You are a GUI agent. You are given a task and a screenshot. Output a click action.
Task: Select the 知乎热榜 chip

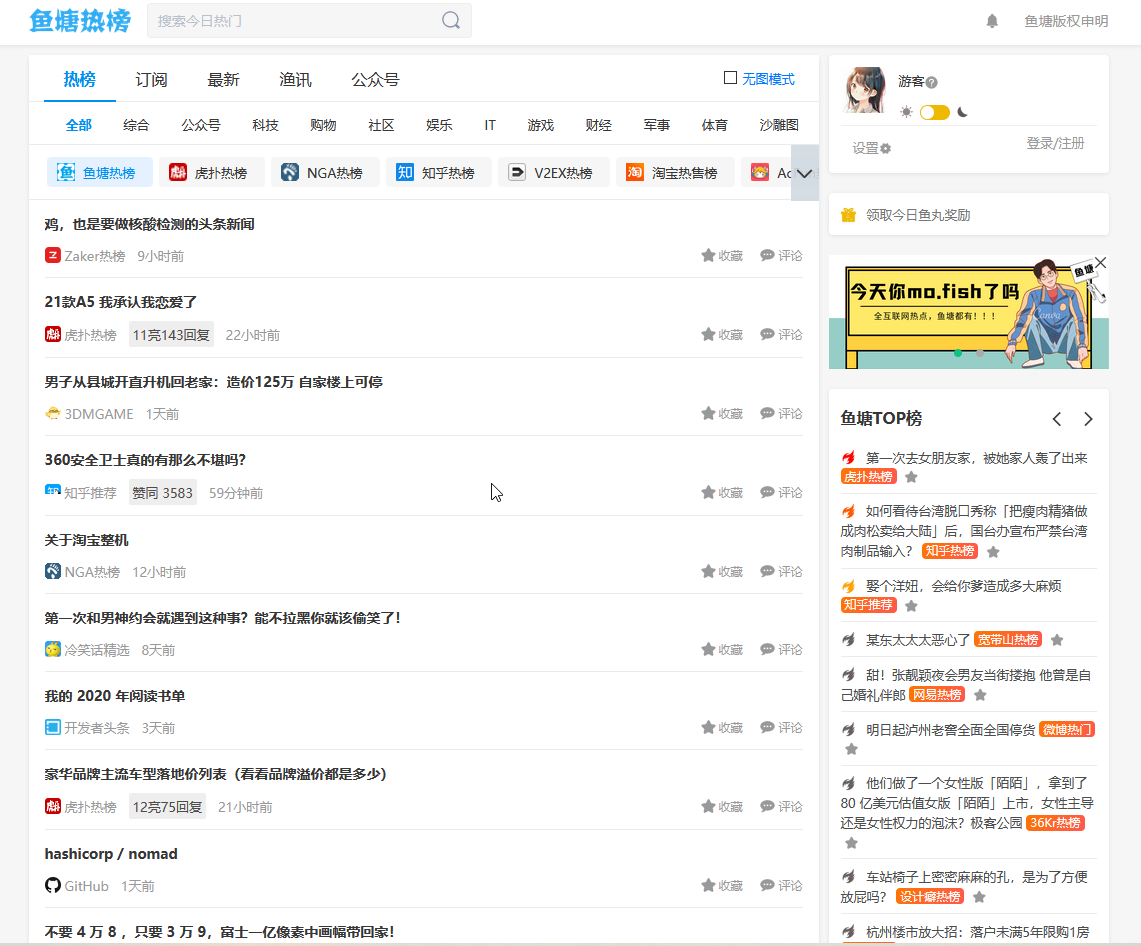(x=439, y=172)
